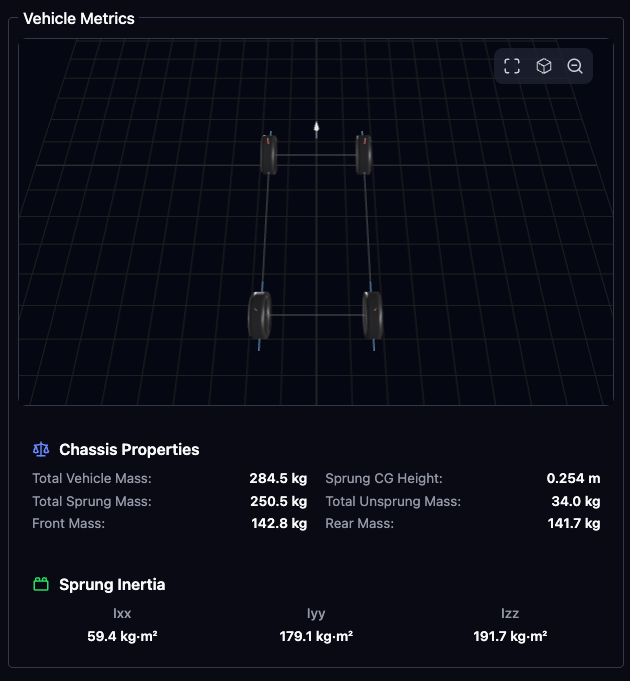Click the 284.5 kg value
This screenshot has width=630, height=681.
pos(278,478)
